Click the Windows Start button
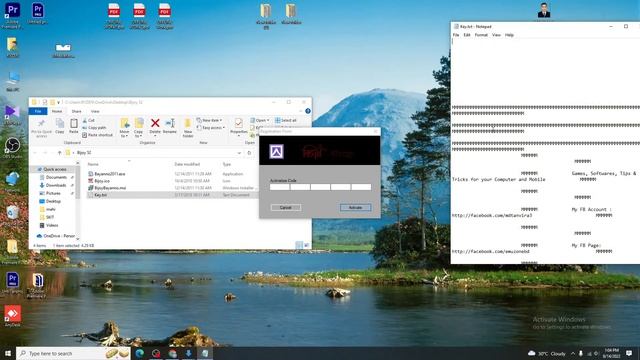640x360 pixels. [x=7, y=353]
